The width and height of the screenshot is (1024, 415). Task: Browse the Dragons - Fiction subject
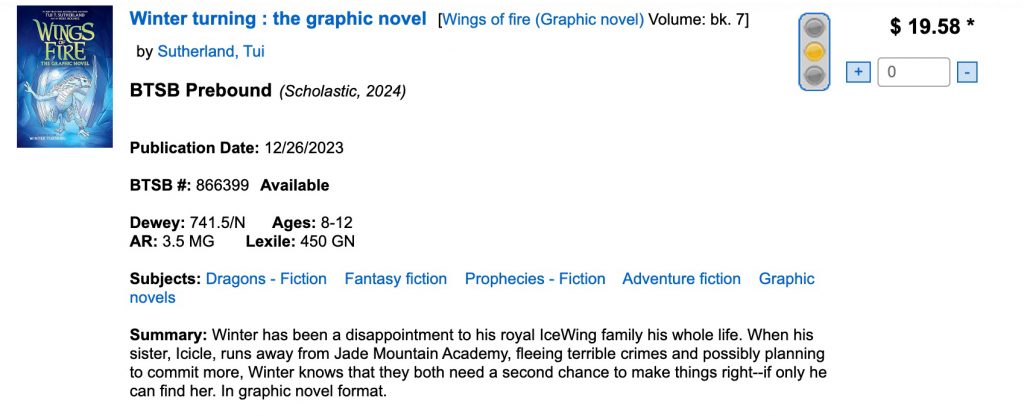[x=266, y=279]
